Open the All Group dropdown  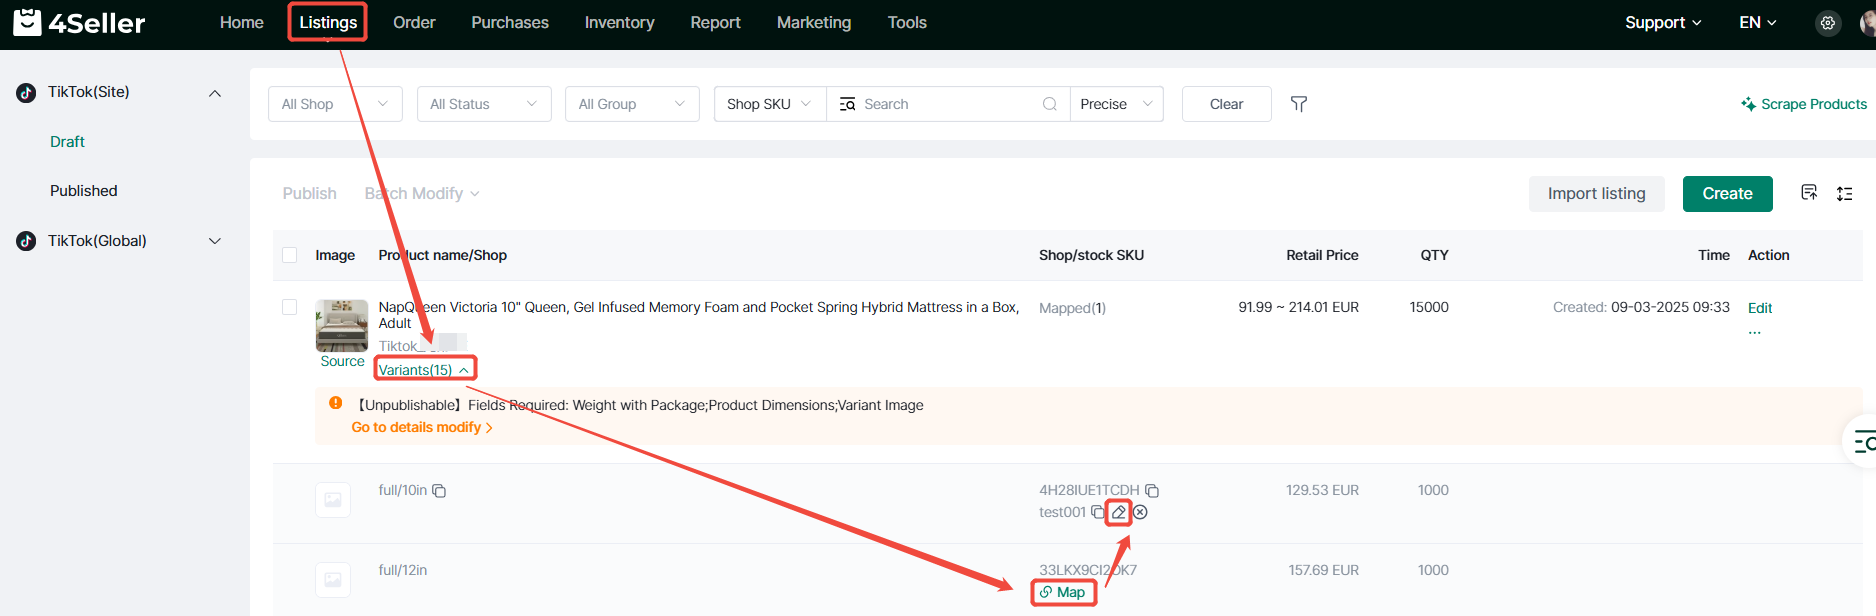(x=632, y=104)
